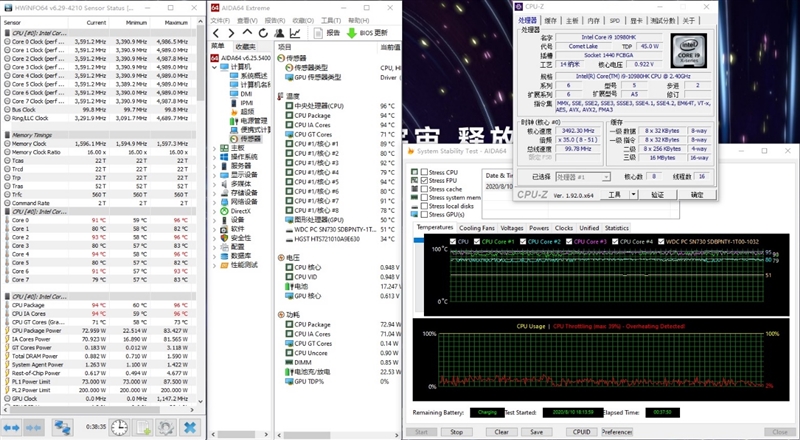Expand the 显示设备 tree node
The height and width of the screenshot is (440, 800).
(213, 175)
